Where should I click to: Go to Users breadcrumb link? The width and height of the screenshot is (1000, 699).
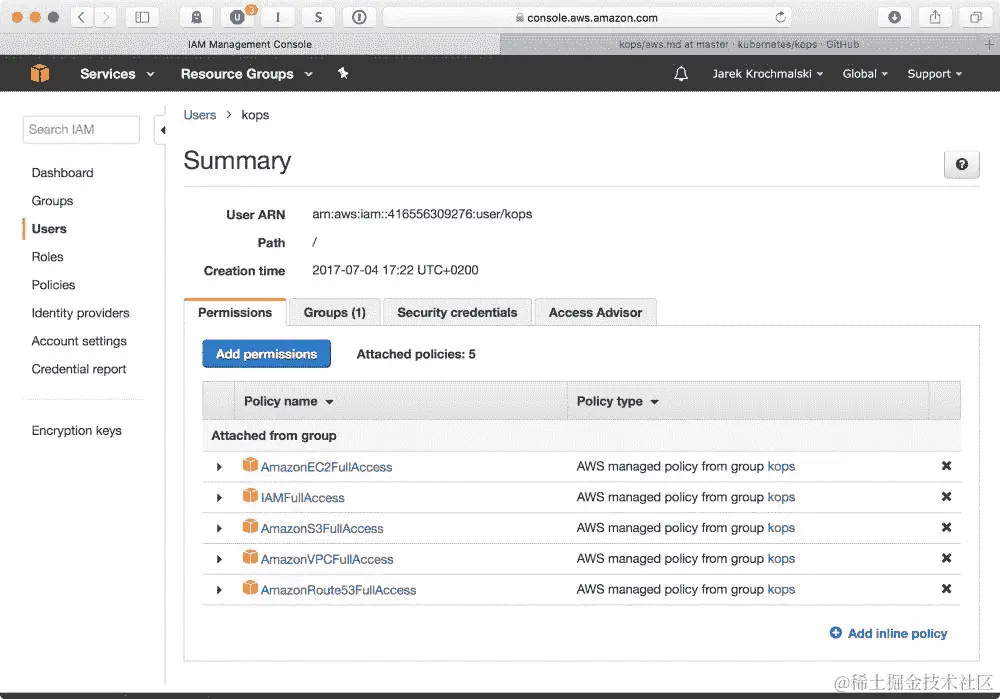click(x=200, y=115)
